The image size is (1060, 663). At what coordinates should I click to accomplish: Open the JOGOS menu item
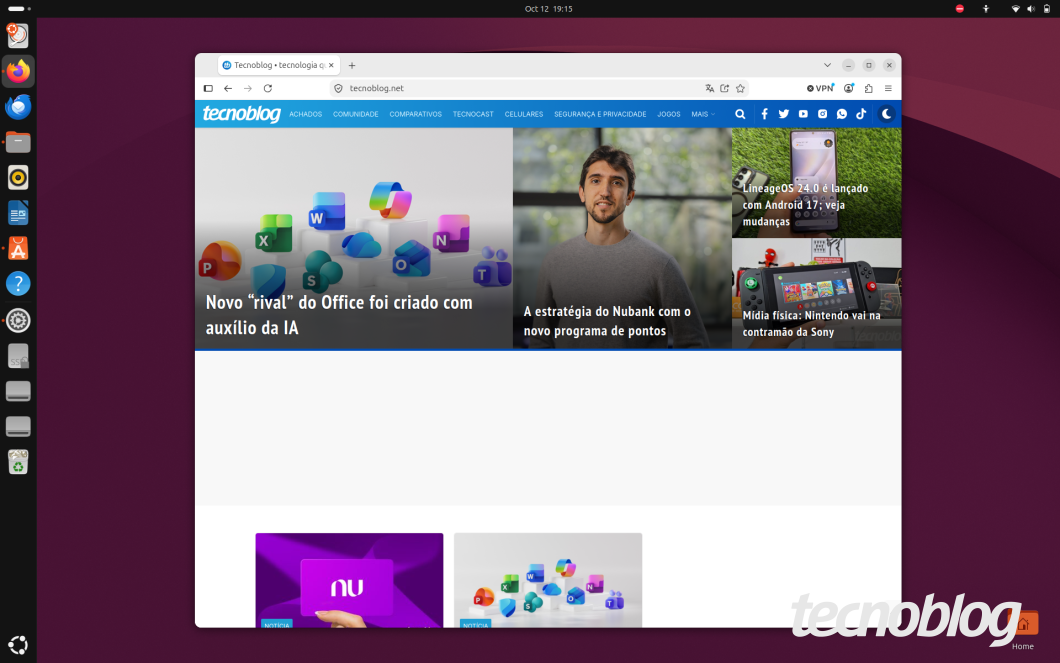tap(669, 114)
